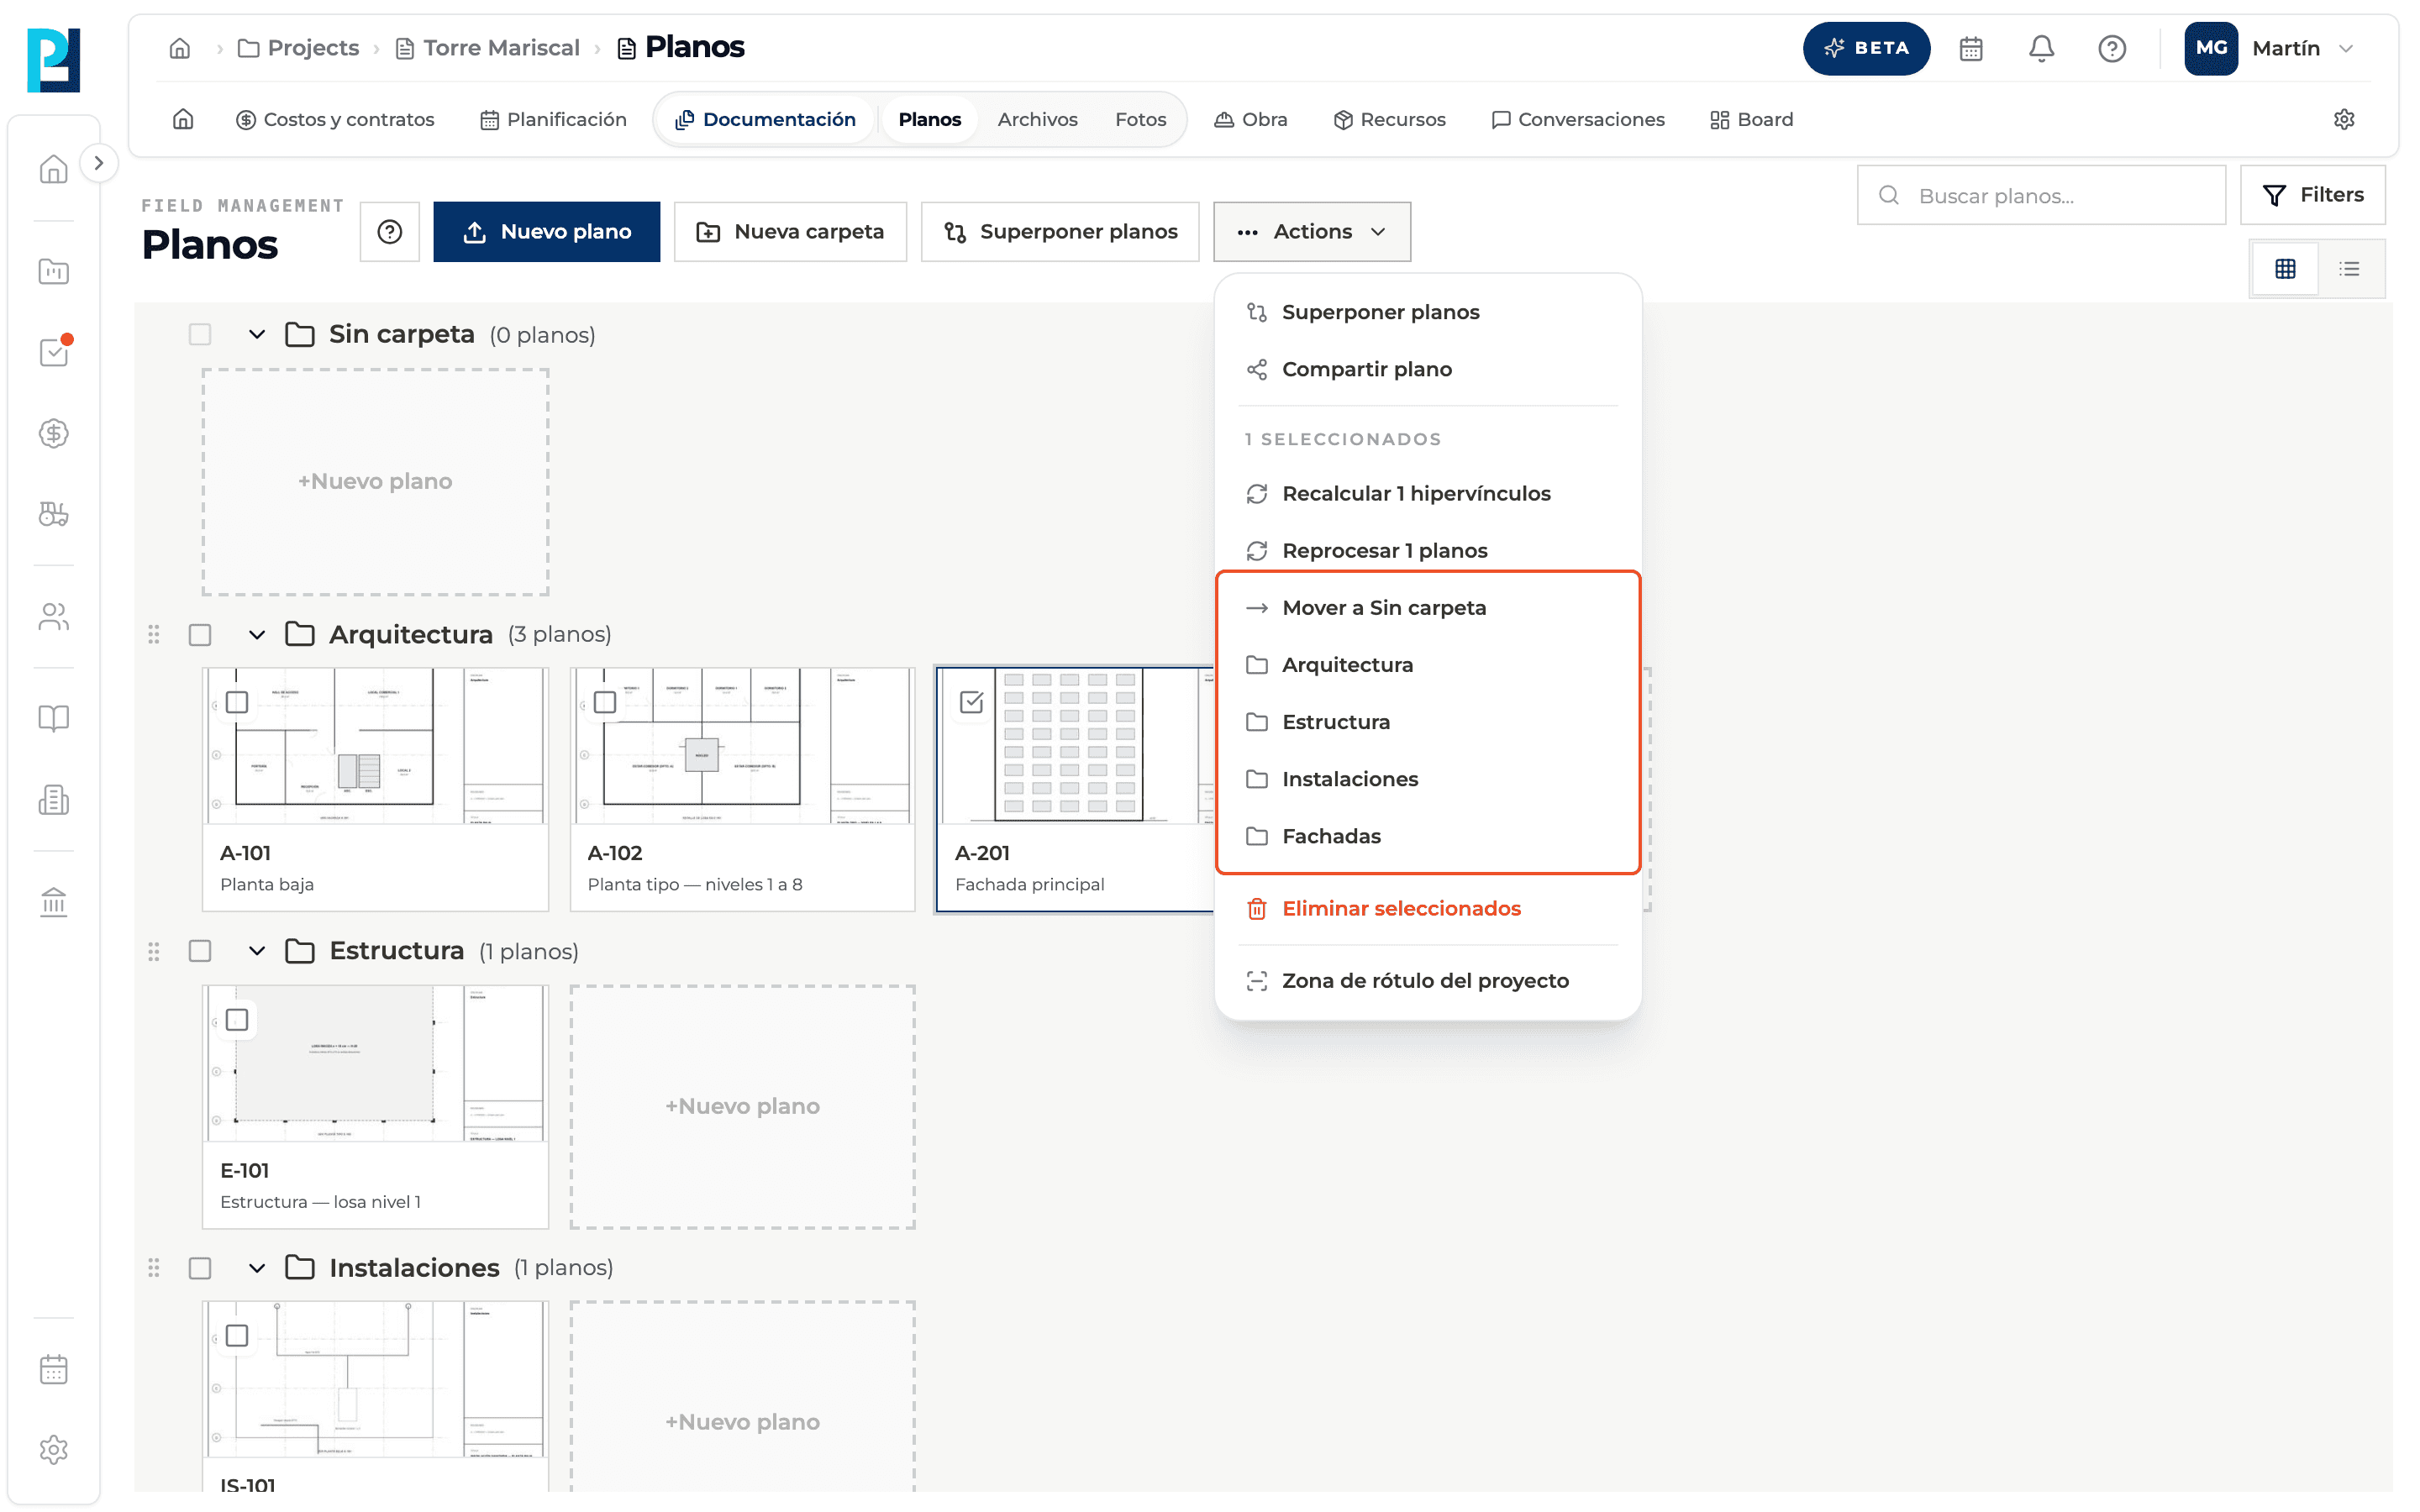
Task: Click the Planos help circle icon
Action: click(390, 231)
